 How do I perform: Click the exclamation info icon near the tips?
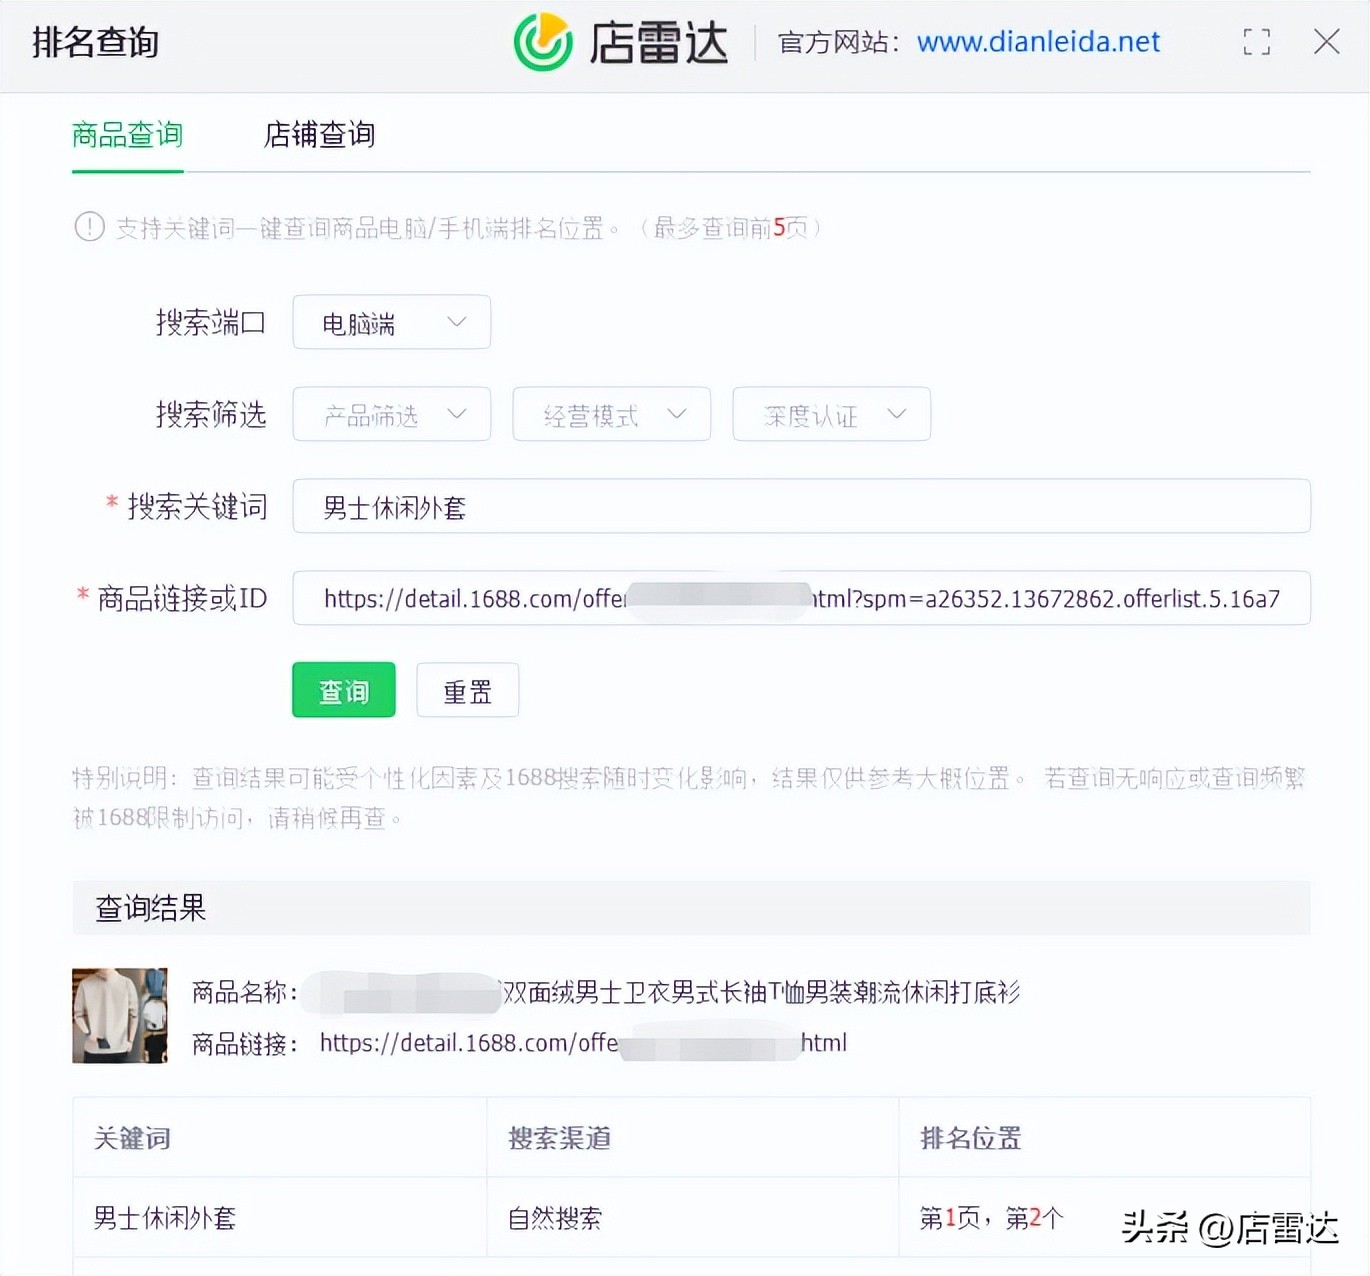(x=89, y=227)
